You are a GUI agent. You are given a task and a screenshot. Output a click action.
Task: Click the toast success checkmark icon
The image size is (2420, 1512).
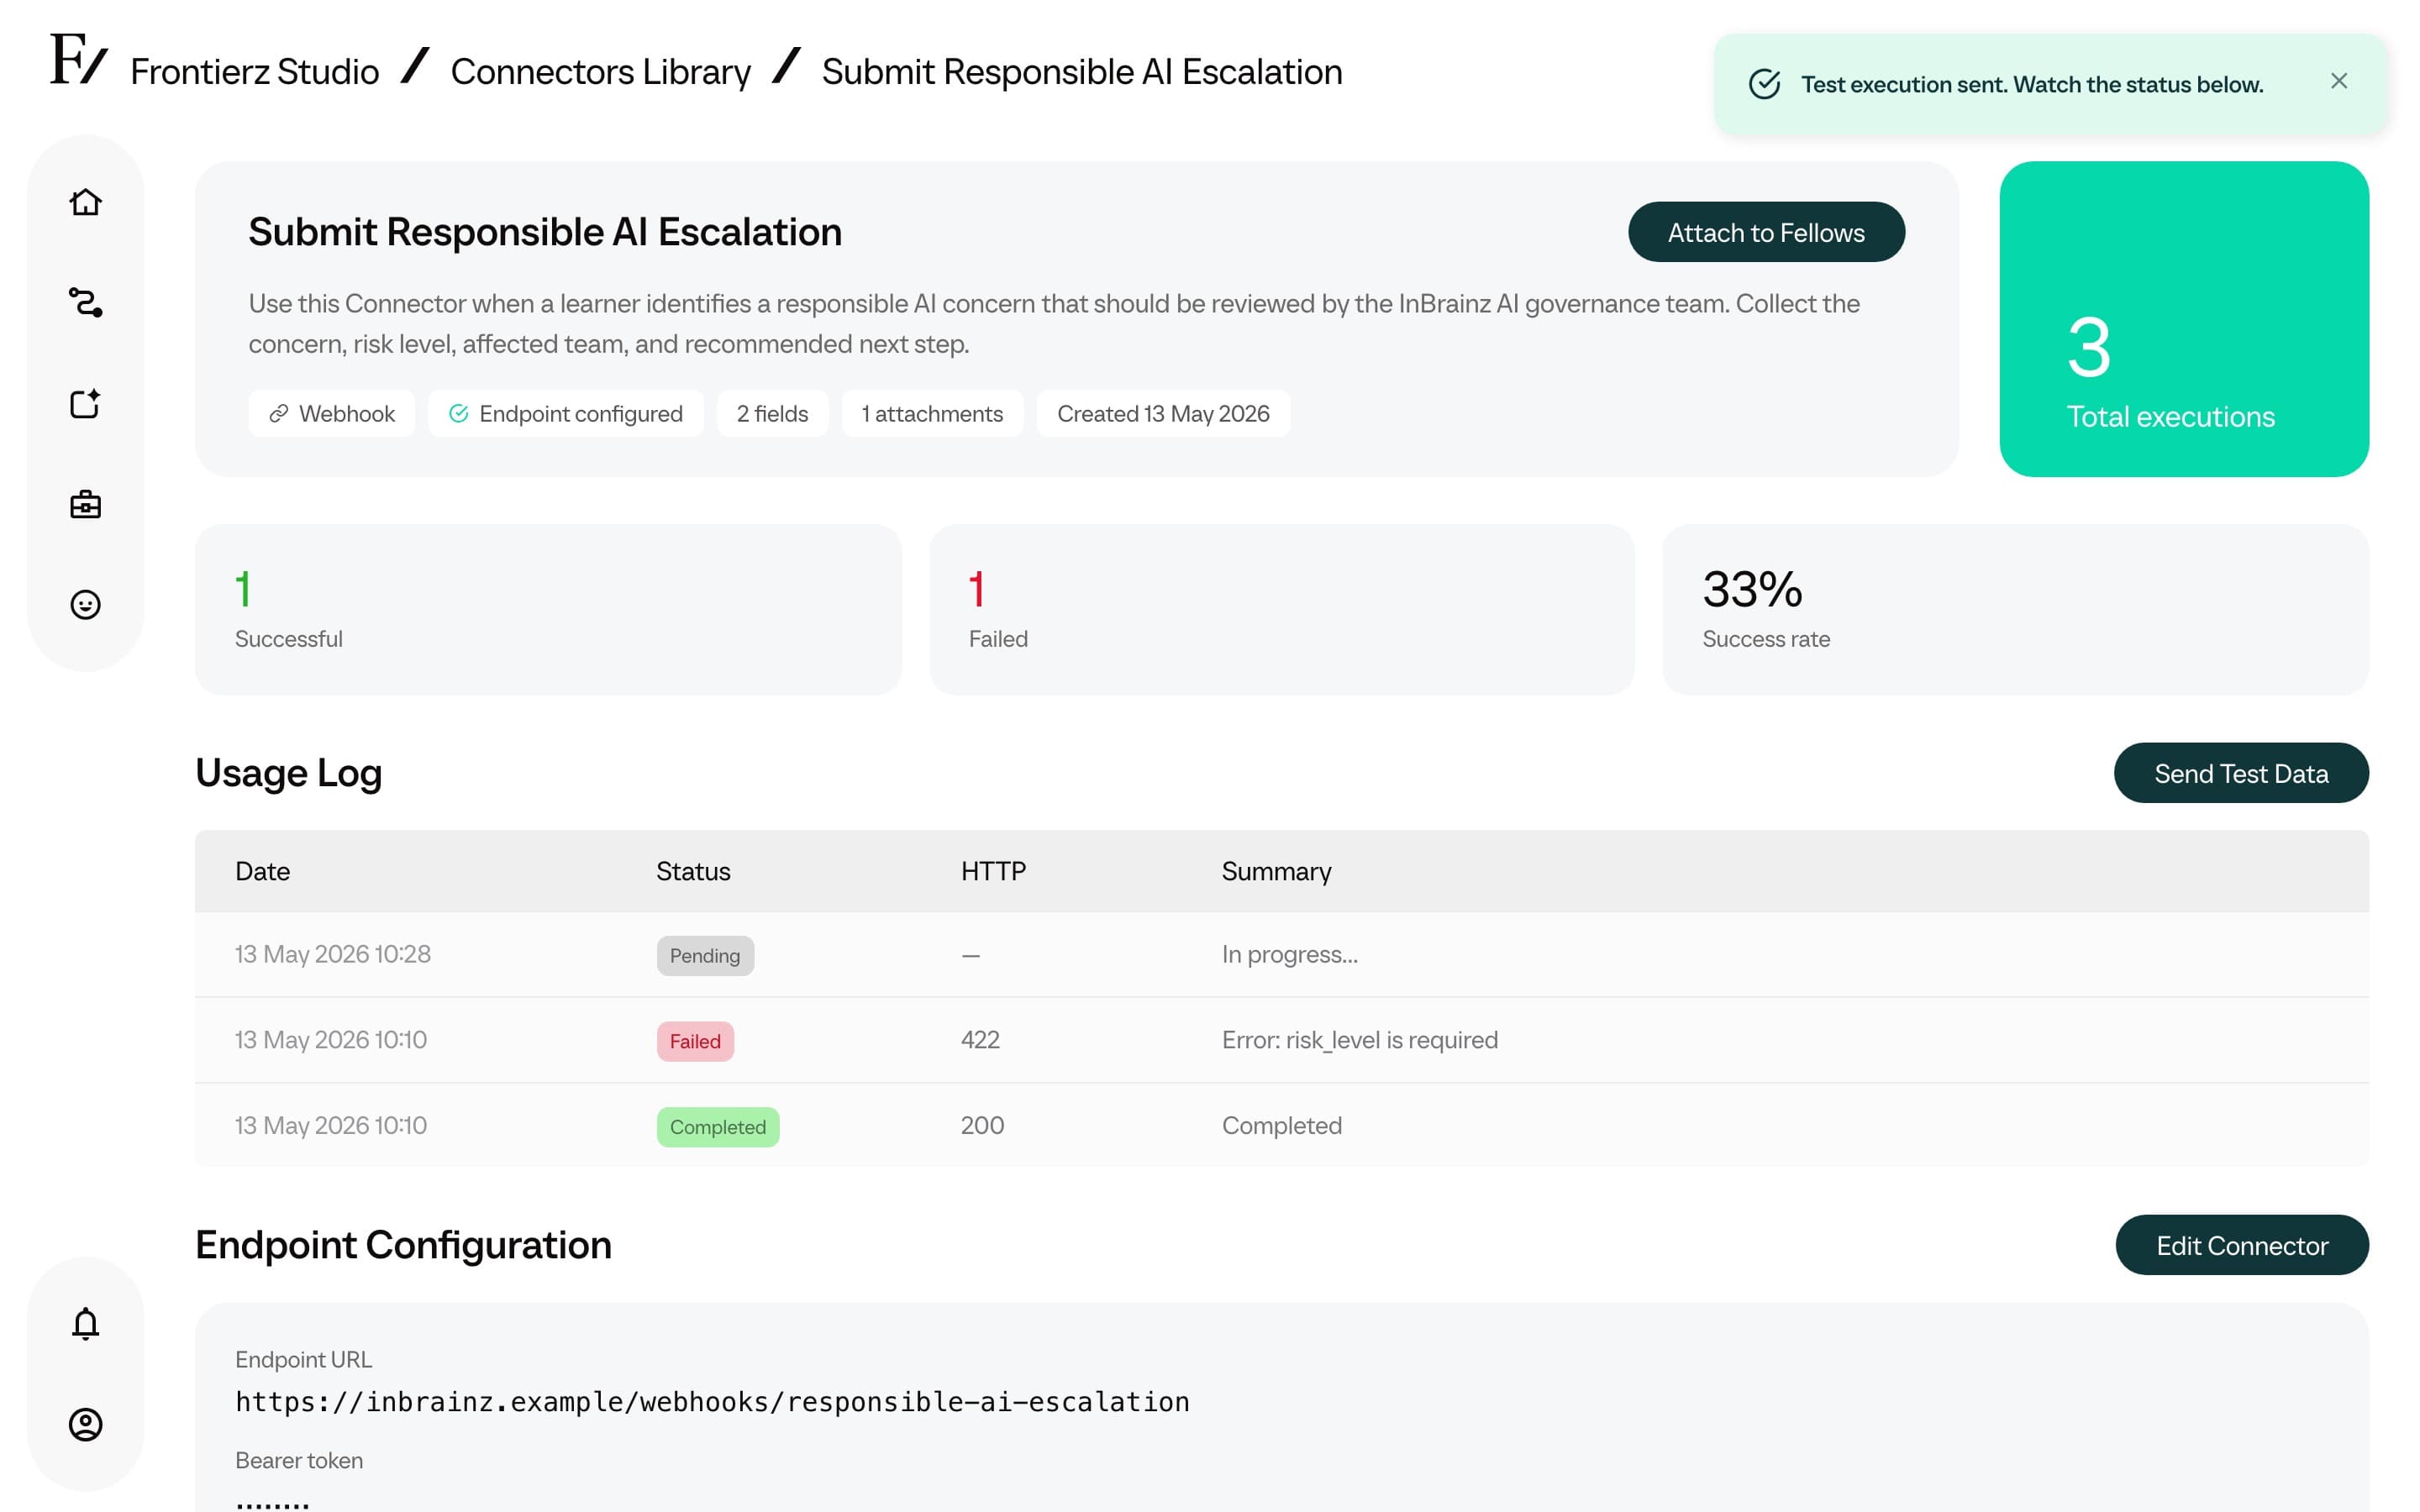[x=1764, y=84]
